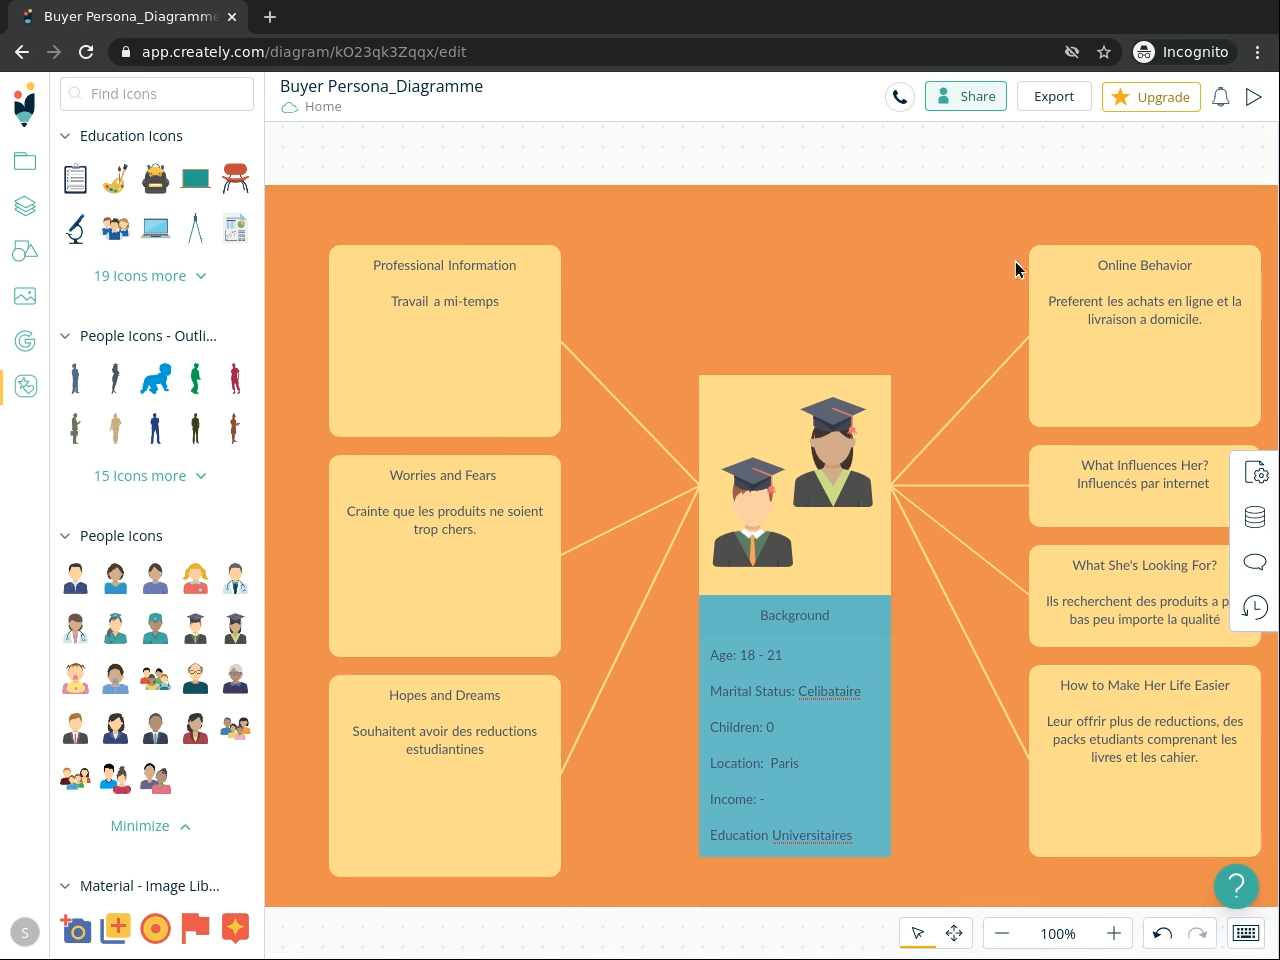Pick the blue crawling baby silhouette
Viewport: 1280px width, 960px height.
coord(155,379)
